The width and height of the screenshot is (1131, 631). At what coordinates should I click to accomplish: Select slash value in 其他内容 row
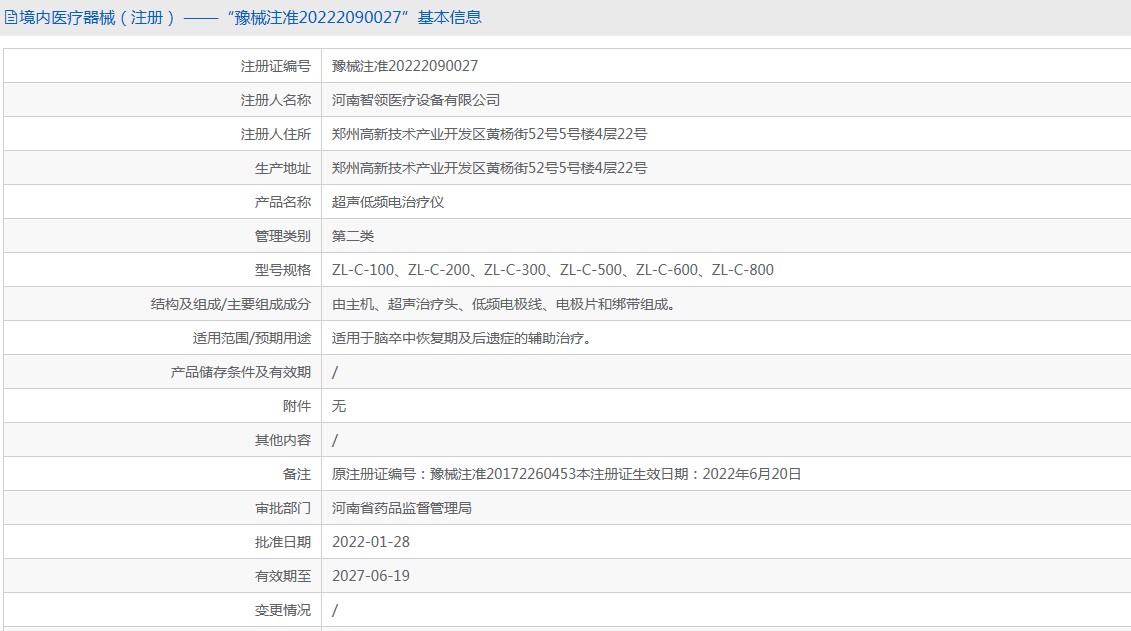coord(335,440)
